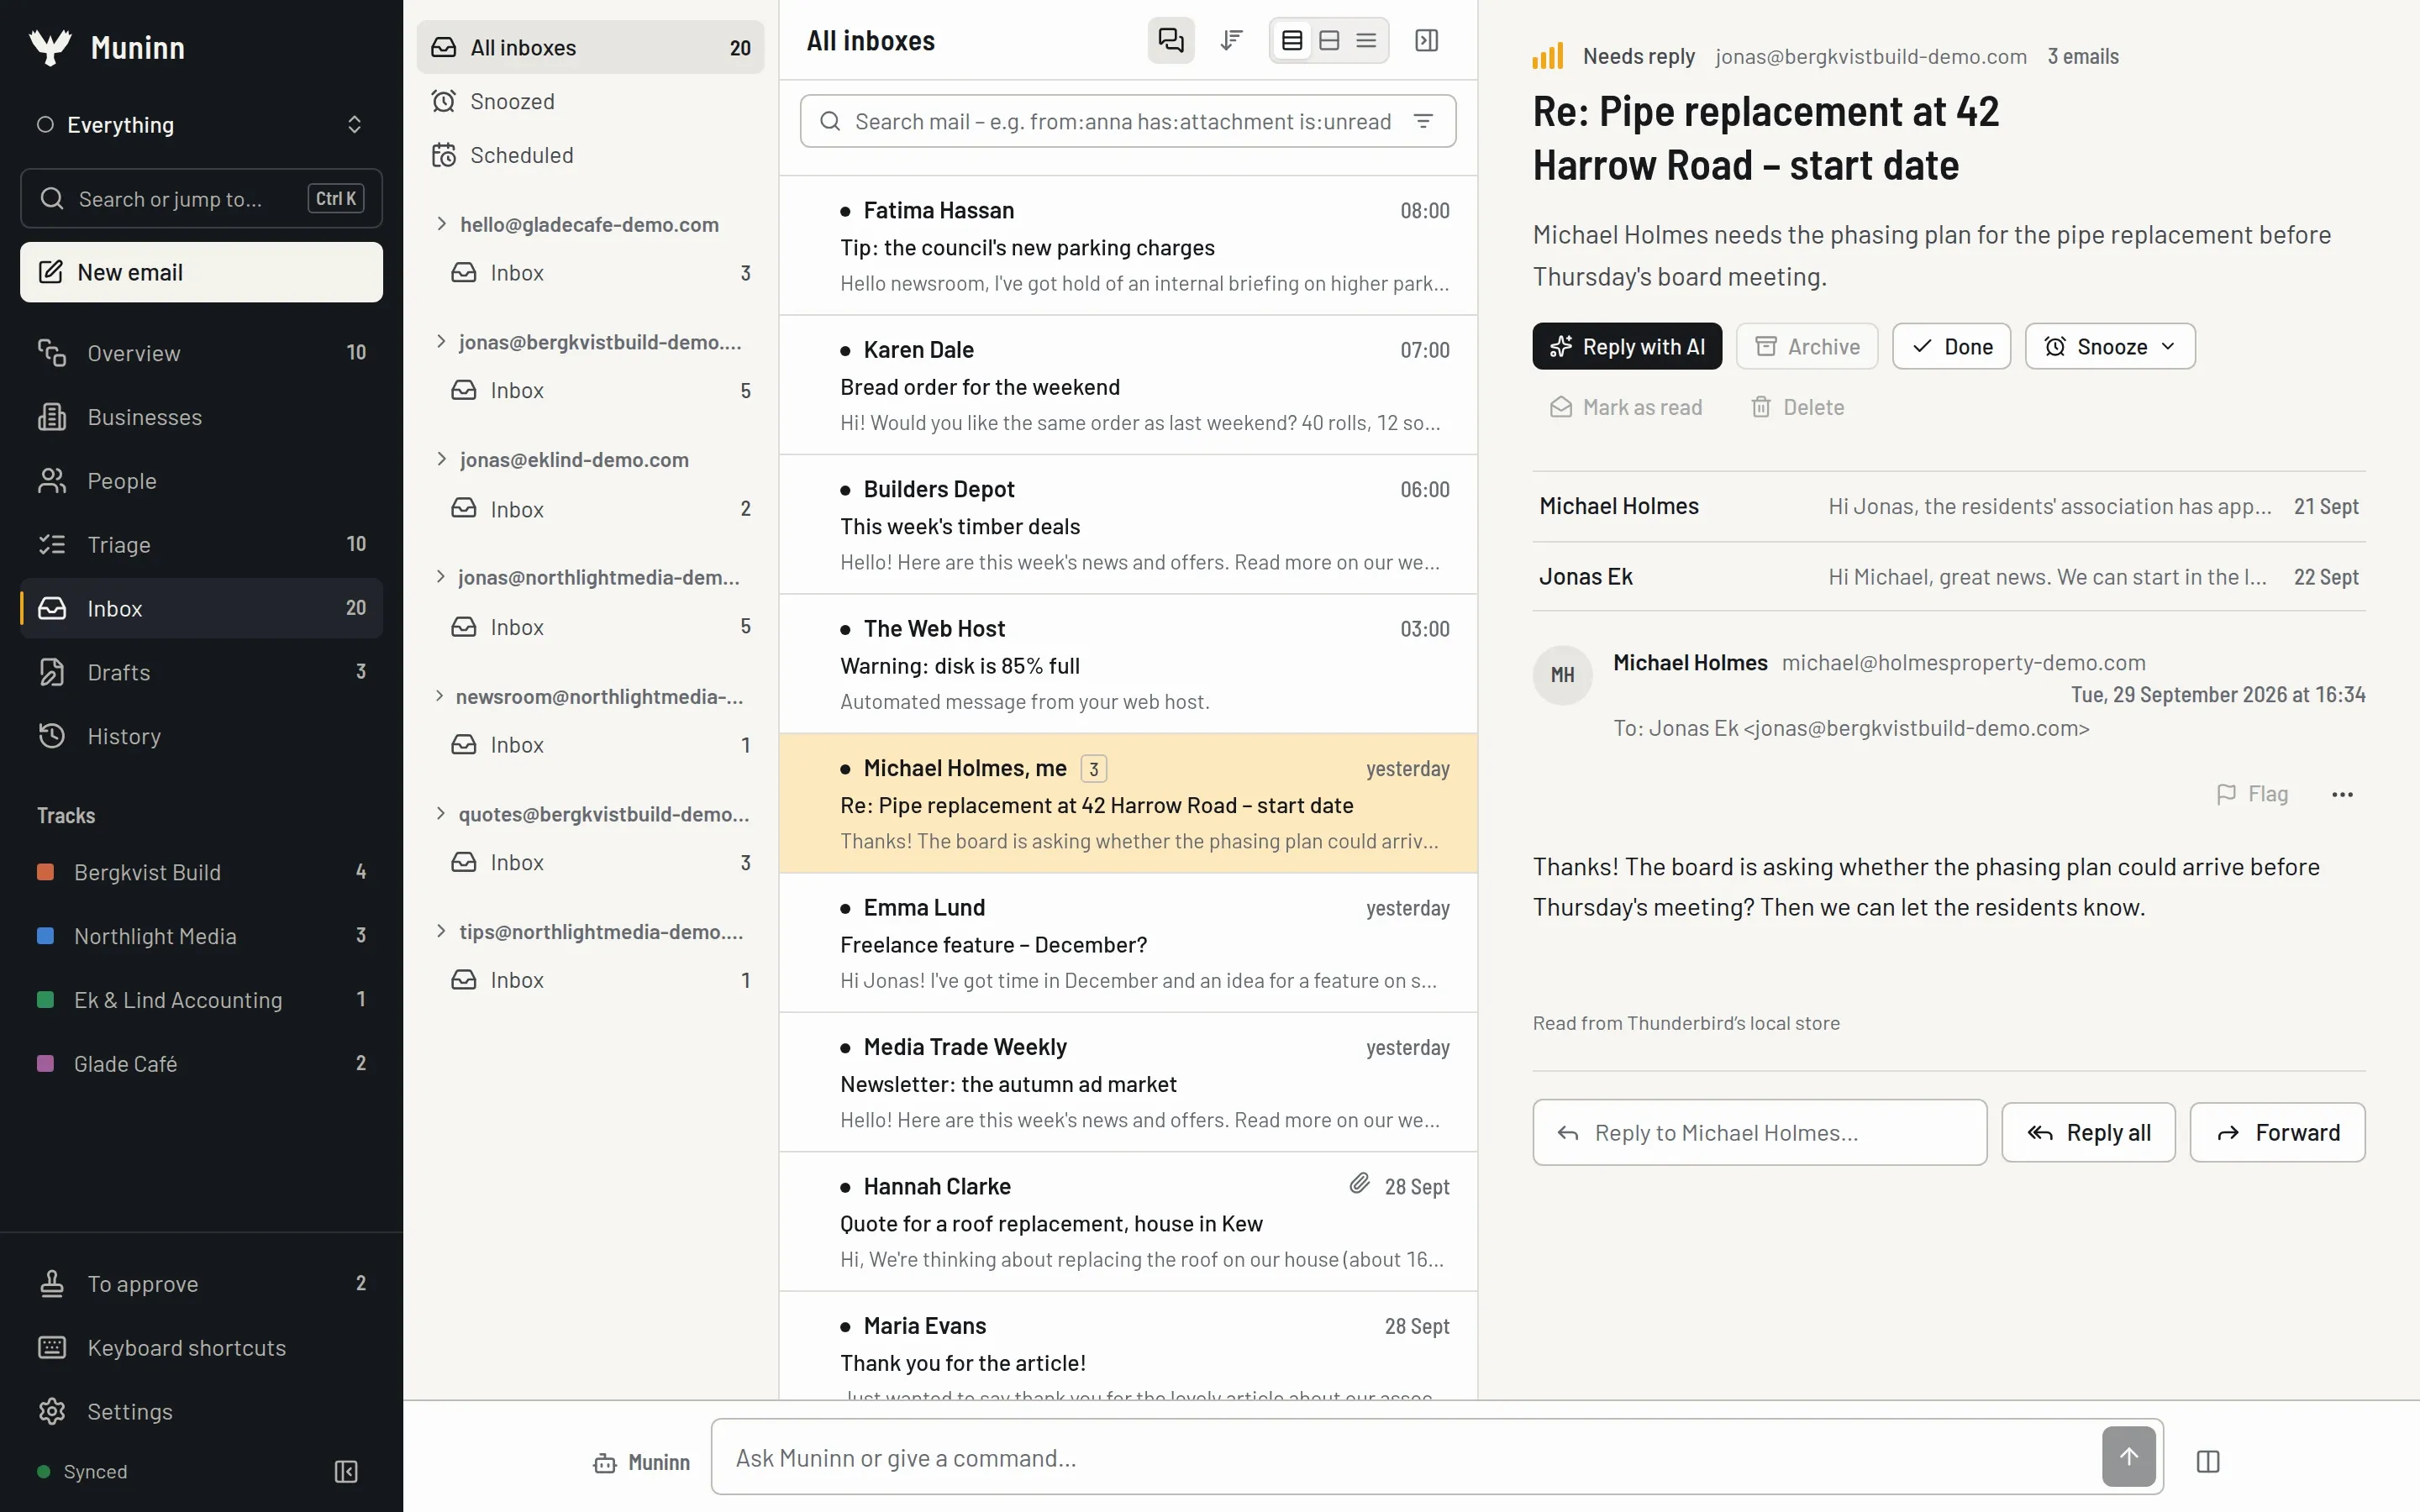This screenshot has height=1512, width=2420.
Task: Focus the Search or jump to field
Action: coord(201,198)
